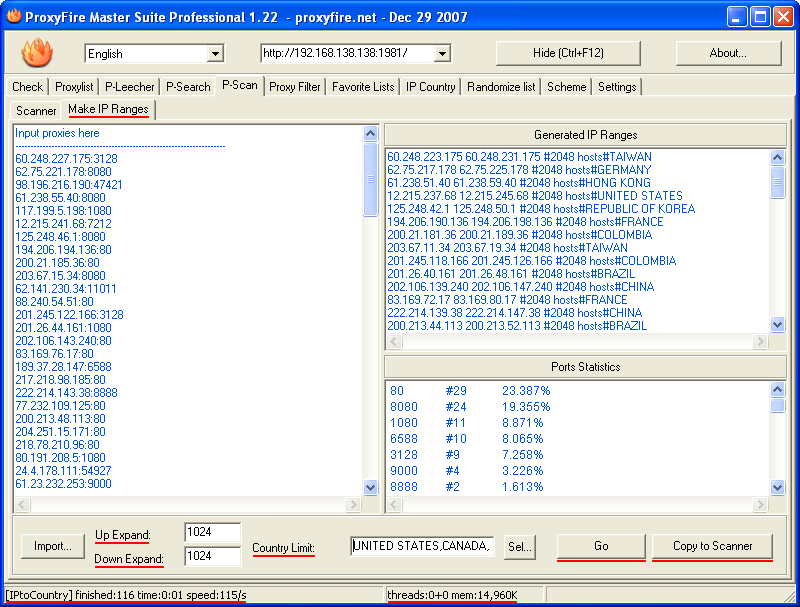Open the Favorite Lists tab
Screen dimensions: 800x607
363,87
